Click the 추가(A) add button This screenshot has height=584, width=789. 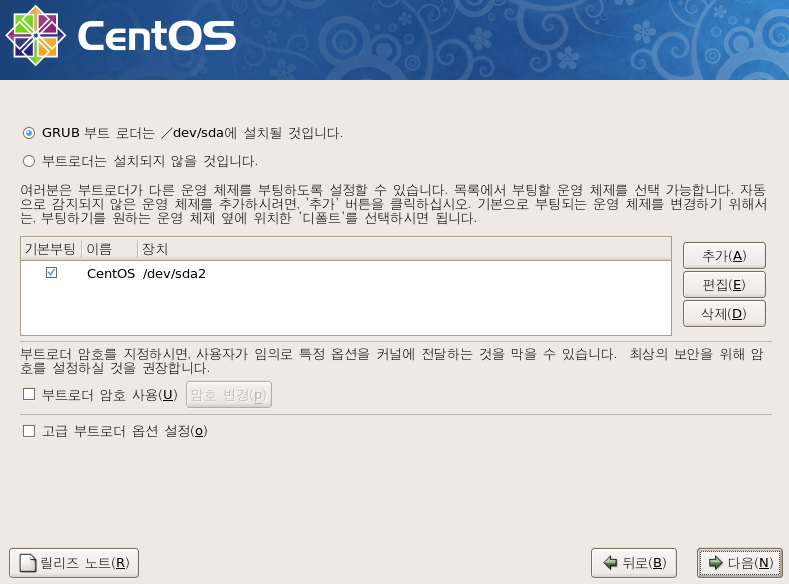(724, 256)
